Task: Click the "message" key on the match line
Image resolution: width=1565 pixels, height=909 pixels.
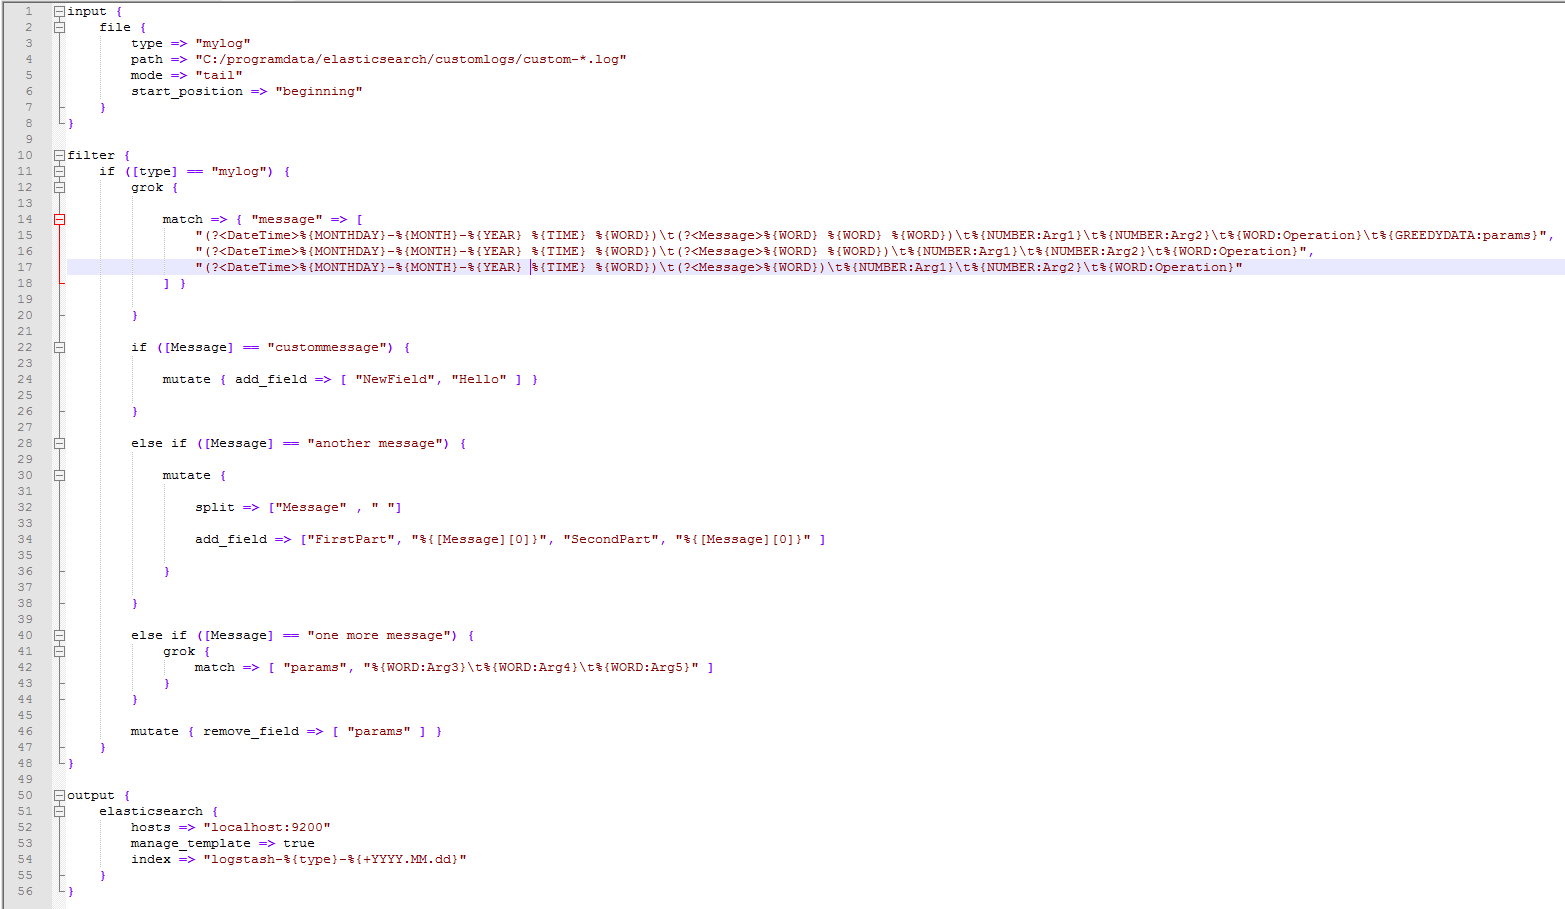Action: (x=287, y=219)
